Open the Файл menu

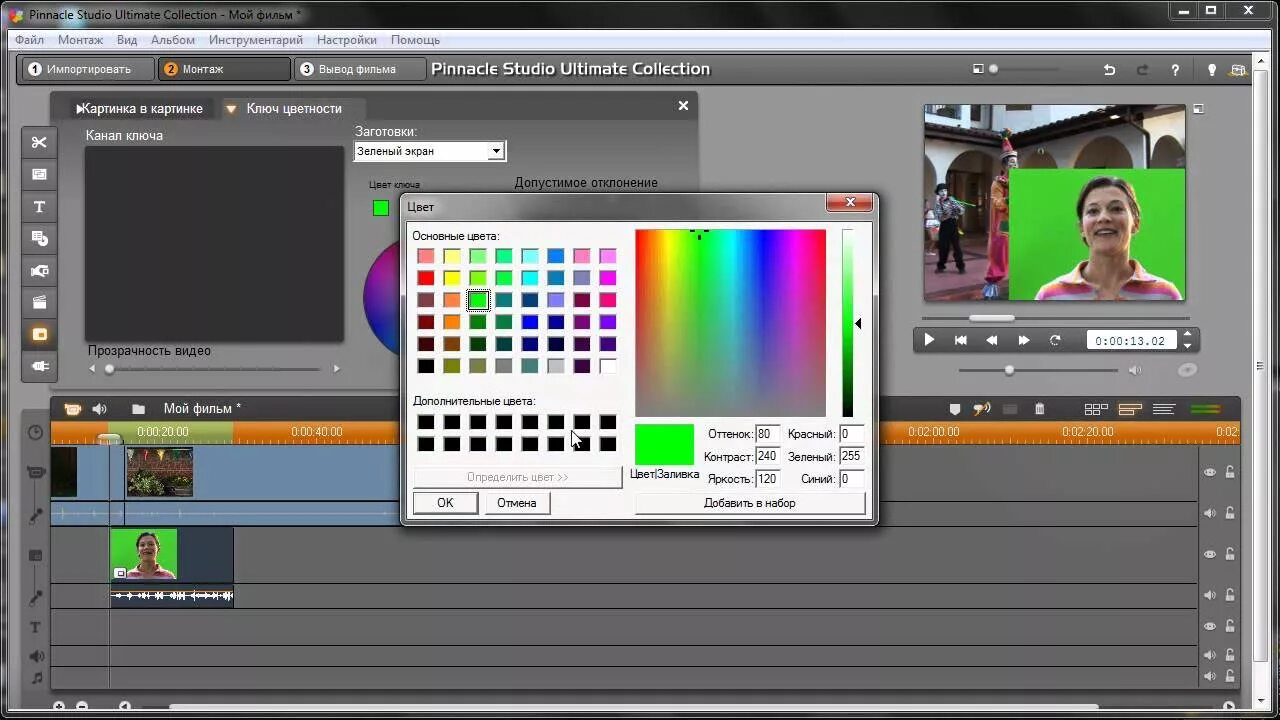click(29, 40)
